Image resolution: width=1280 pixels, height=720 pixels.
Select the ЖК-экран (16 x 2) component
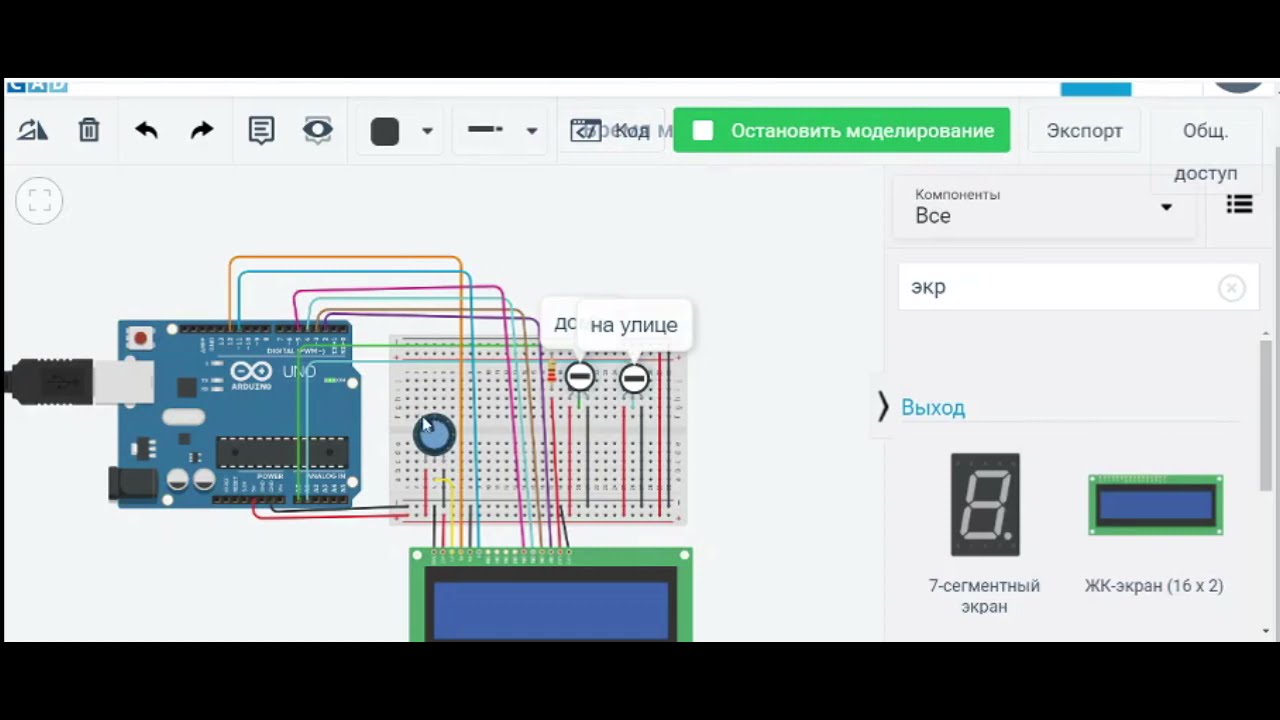[x=1154, y=534]
